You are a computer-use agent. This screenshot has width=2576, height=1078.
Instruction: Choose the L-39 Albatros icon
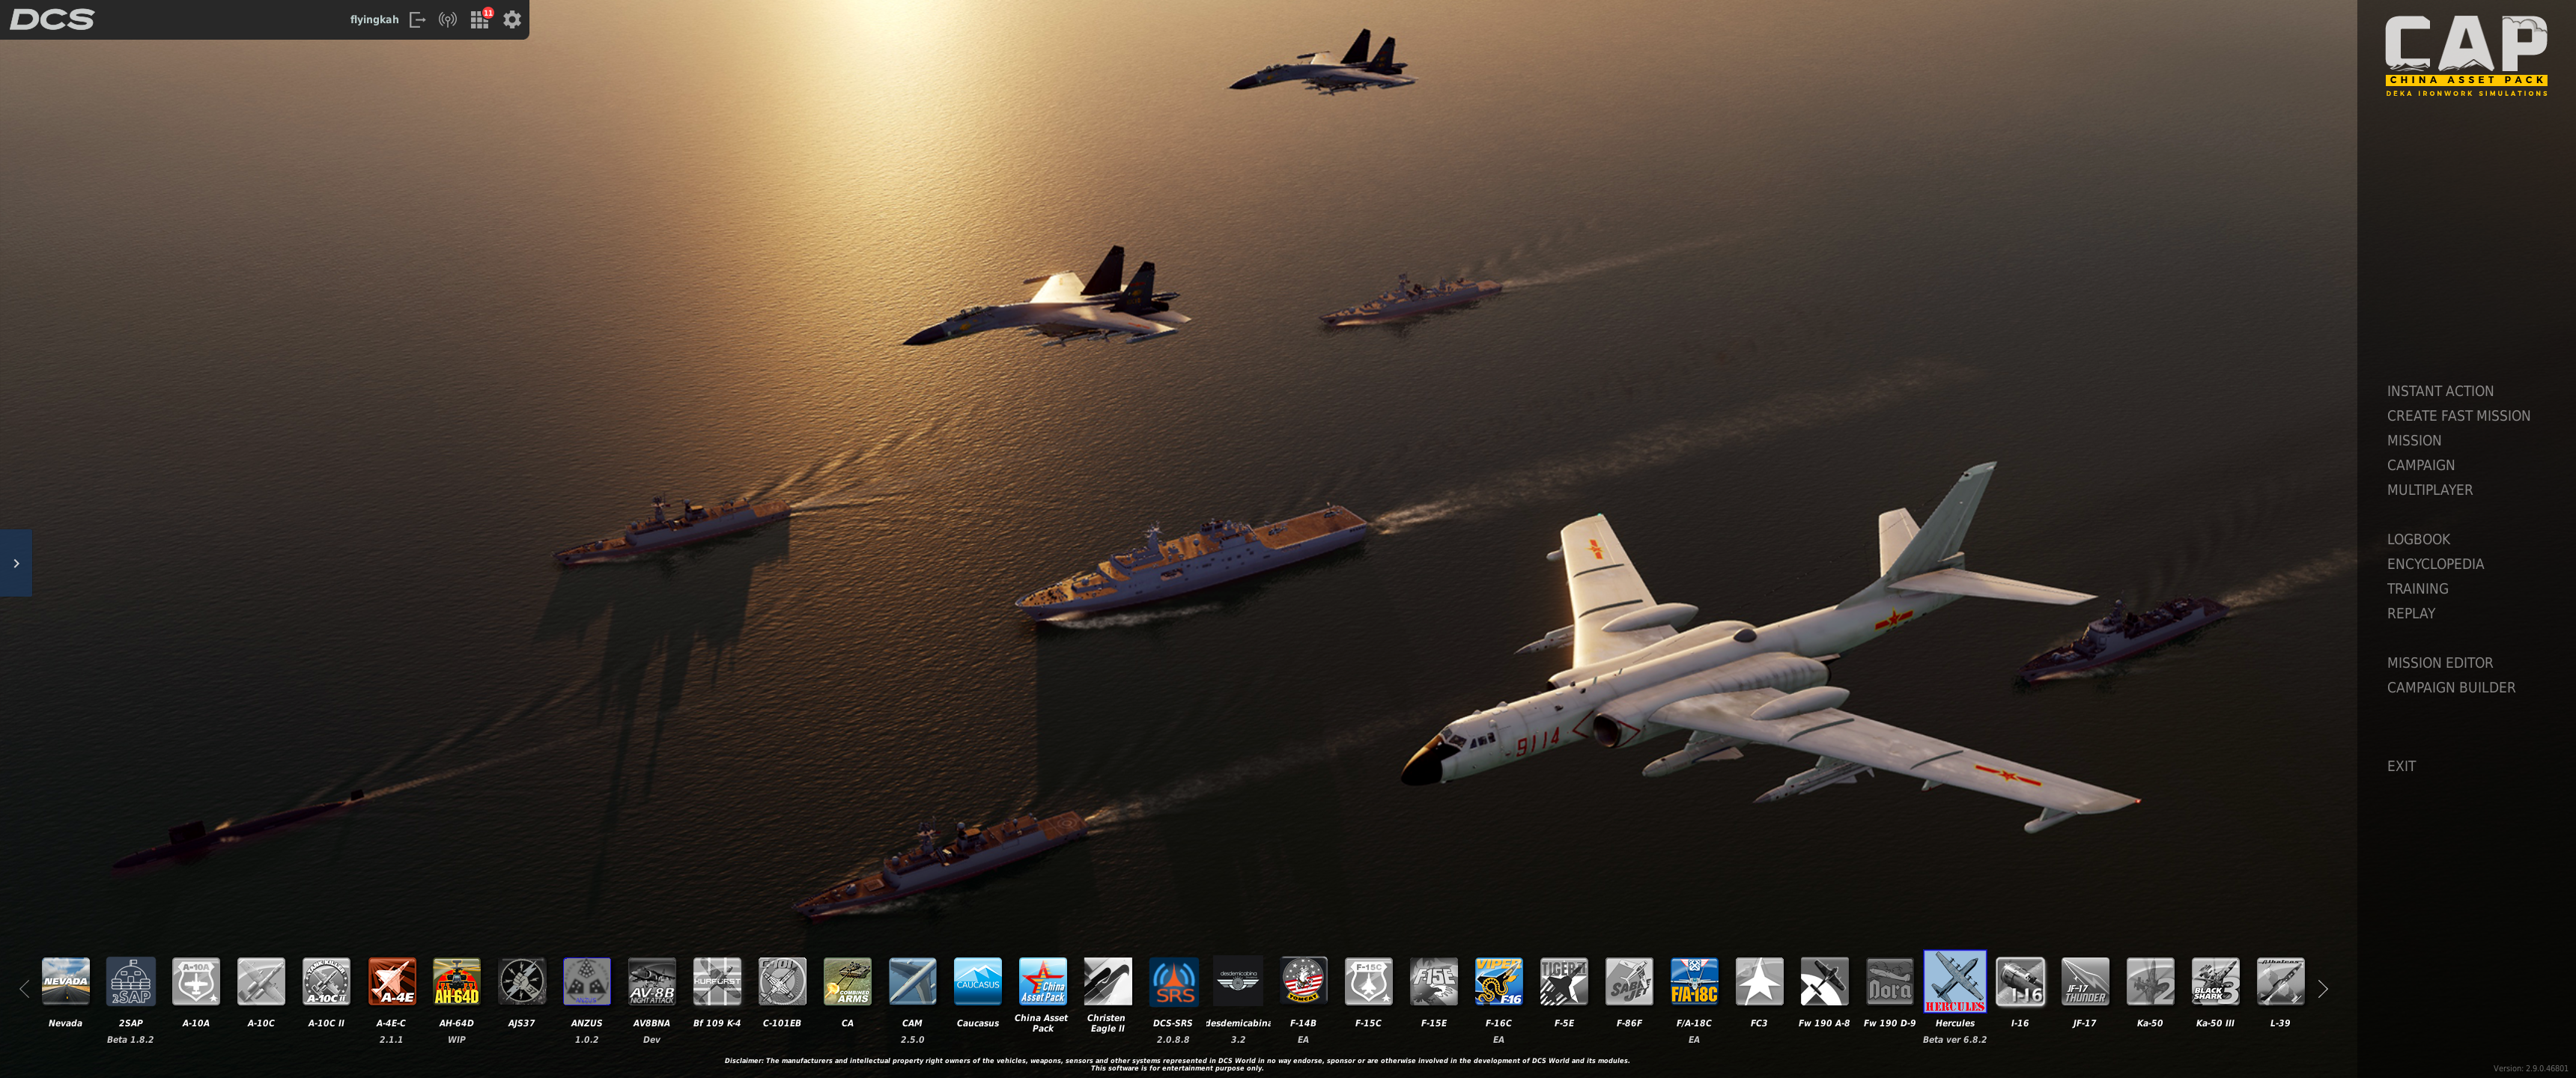tap(2280, 981)
